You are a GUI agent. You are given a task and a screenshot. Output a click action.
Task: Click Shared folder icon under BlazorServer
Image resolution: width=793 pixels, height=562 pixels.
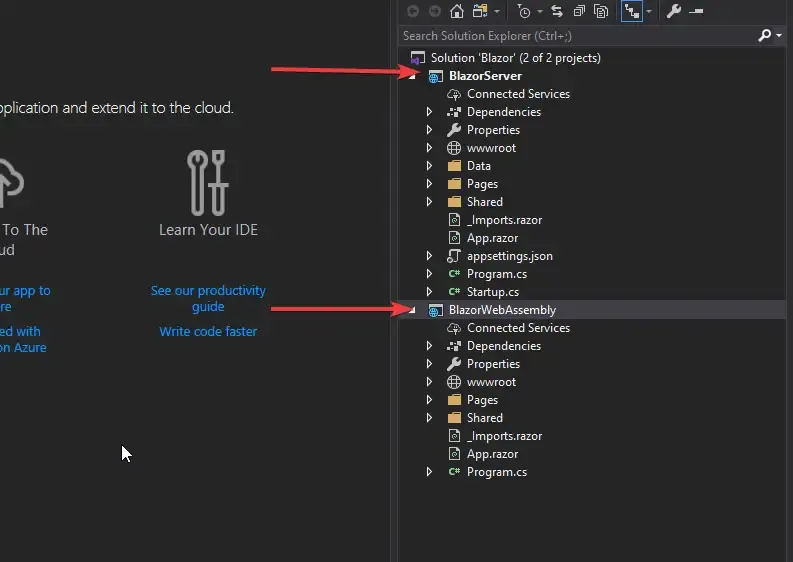coord(454,202)
